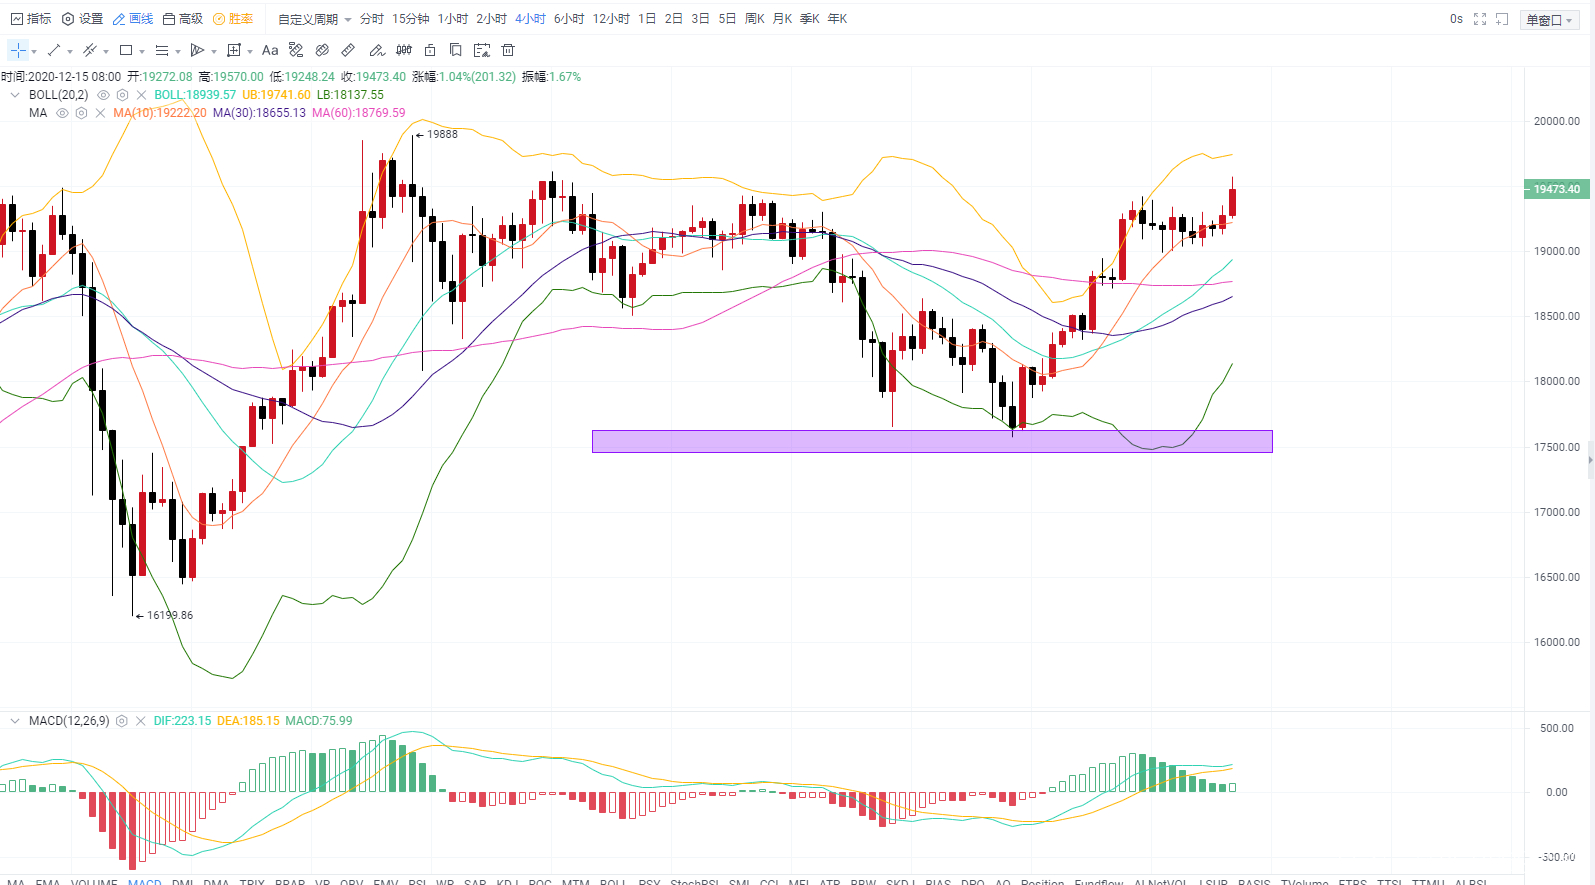The height and width of the screenshot is (885, 1595).
Task: Click the lock drawings icon
Action: pyautogui.click(x=430, y=50)
